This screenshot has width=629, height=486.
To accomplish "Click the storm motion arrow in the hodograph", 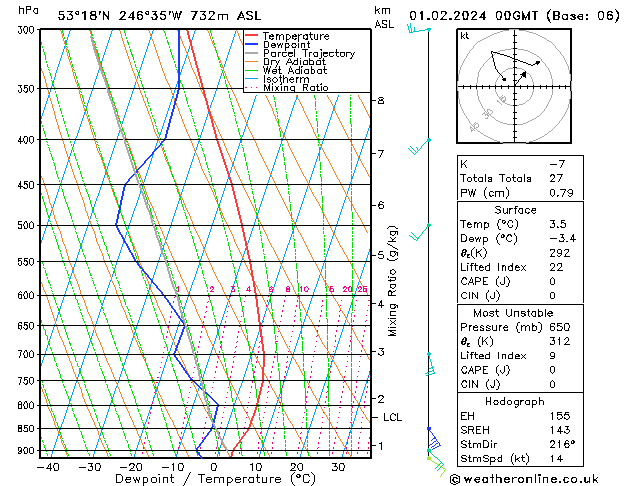I will [x=521, y=78].
